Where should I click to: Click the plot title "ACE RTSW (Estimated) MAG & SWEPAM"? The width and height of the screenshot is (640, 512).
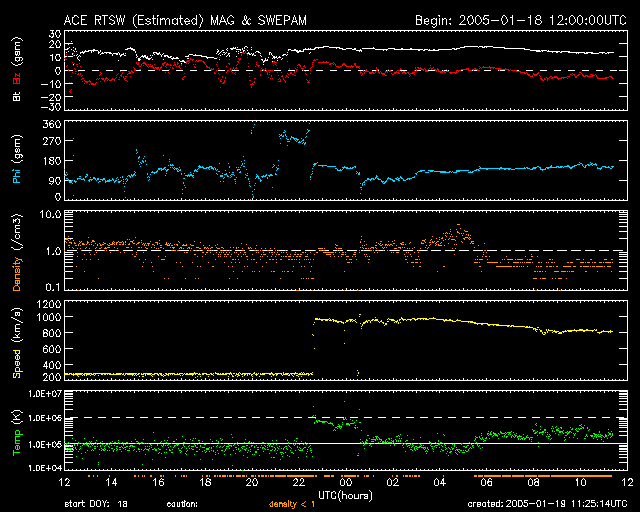(185, 20)
